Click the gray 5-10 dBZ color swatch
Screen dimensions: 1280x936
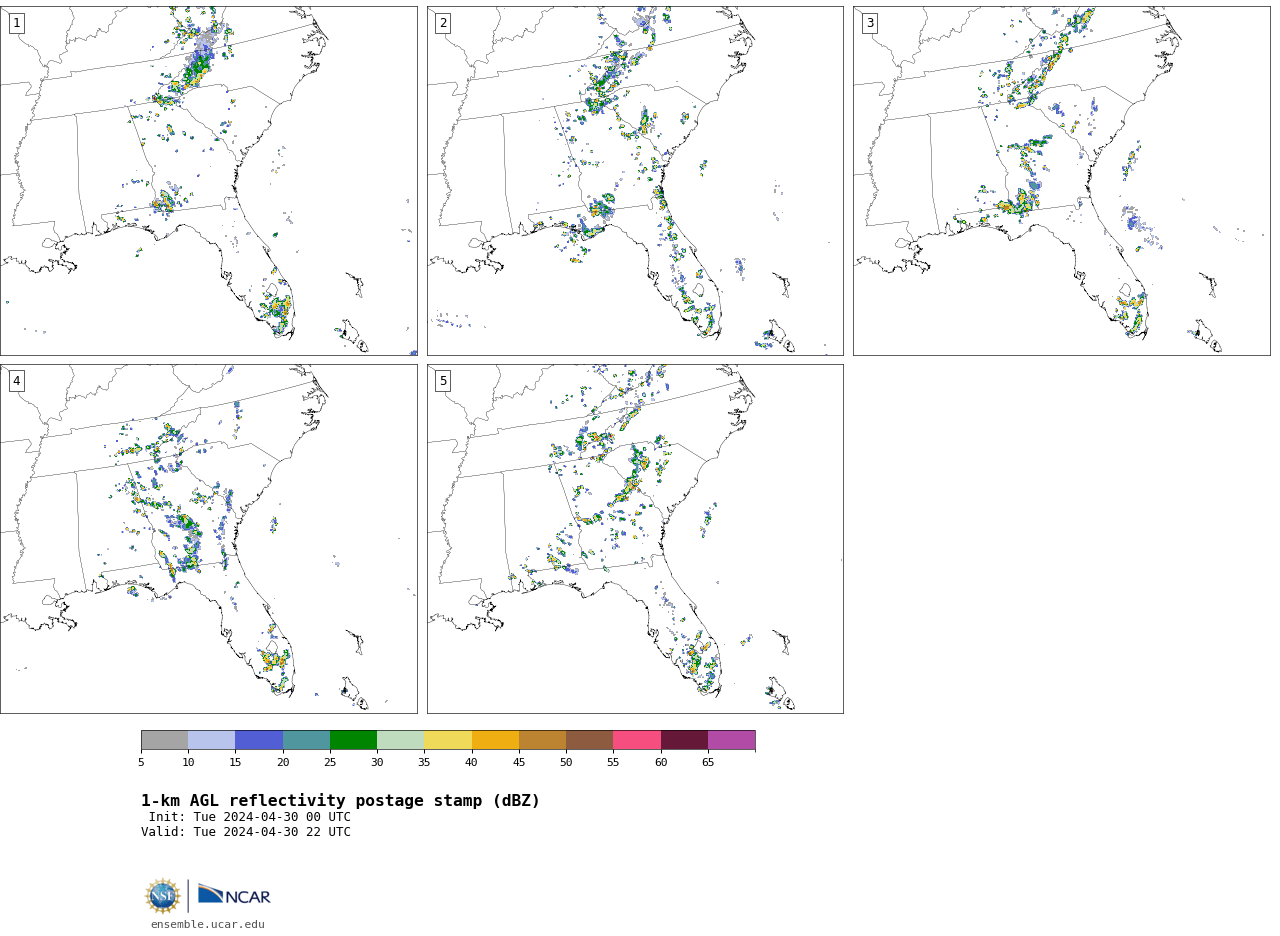coord(164,740)
